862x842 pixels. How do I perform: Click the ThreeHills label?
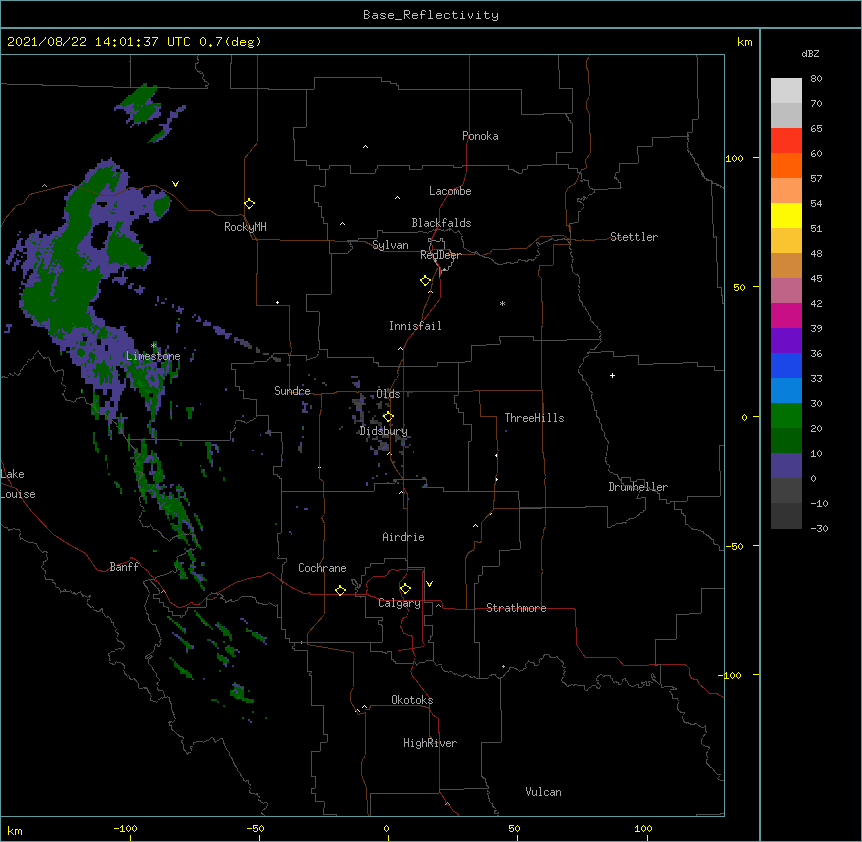534,418
